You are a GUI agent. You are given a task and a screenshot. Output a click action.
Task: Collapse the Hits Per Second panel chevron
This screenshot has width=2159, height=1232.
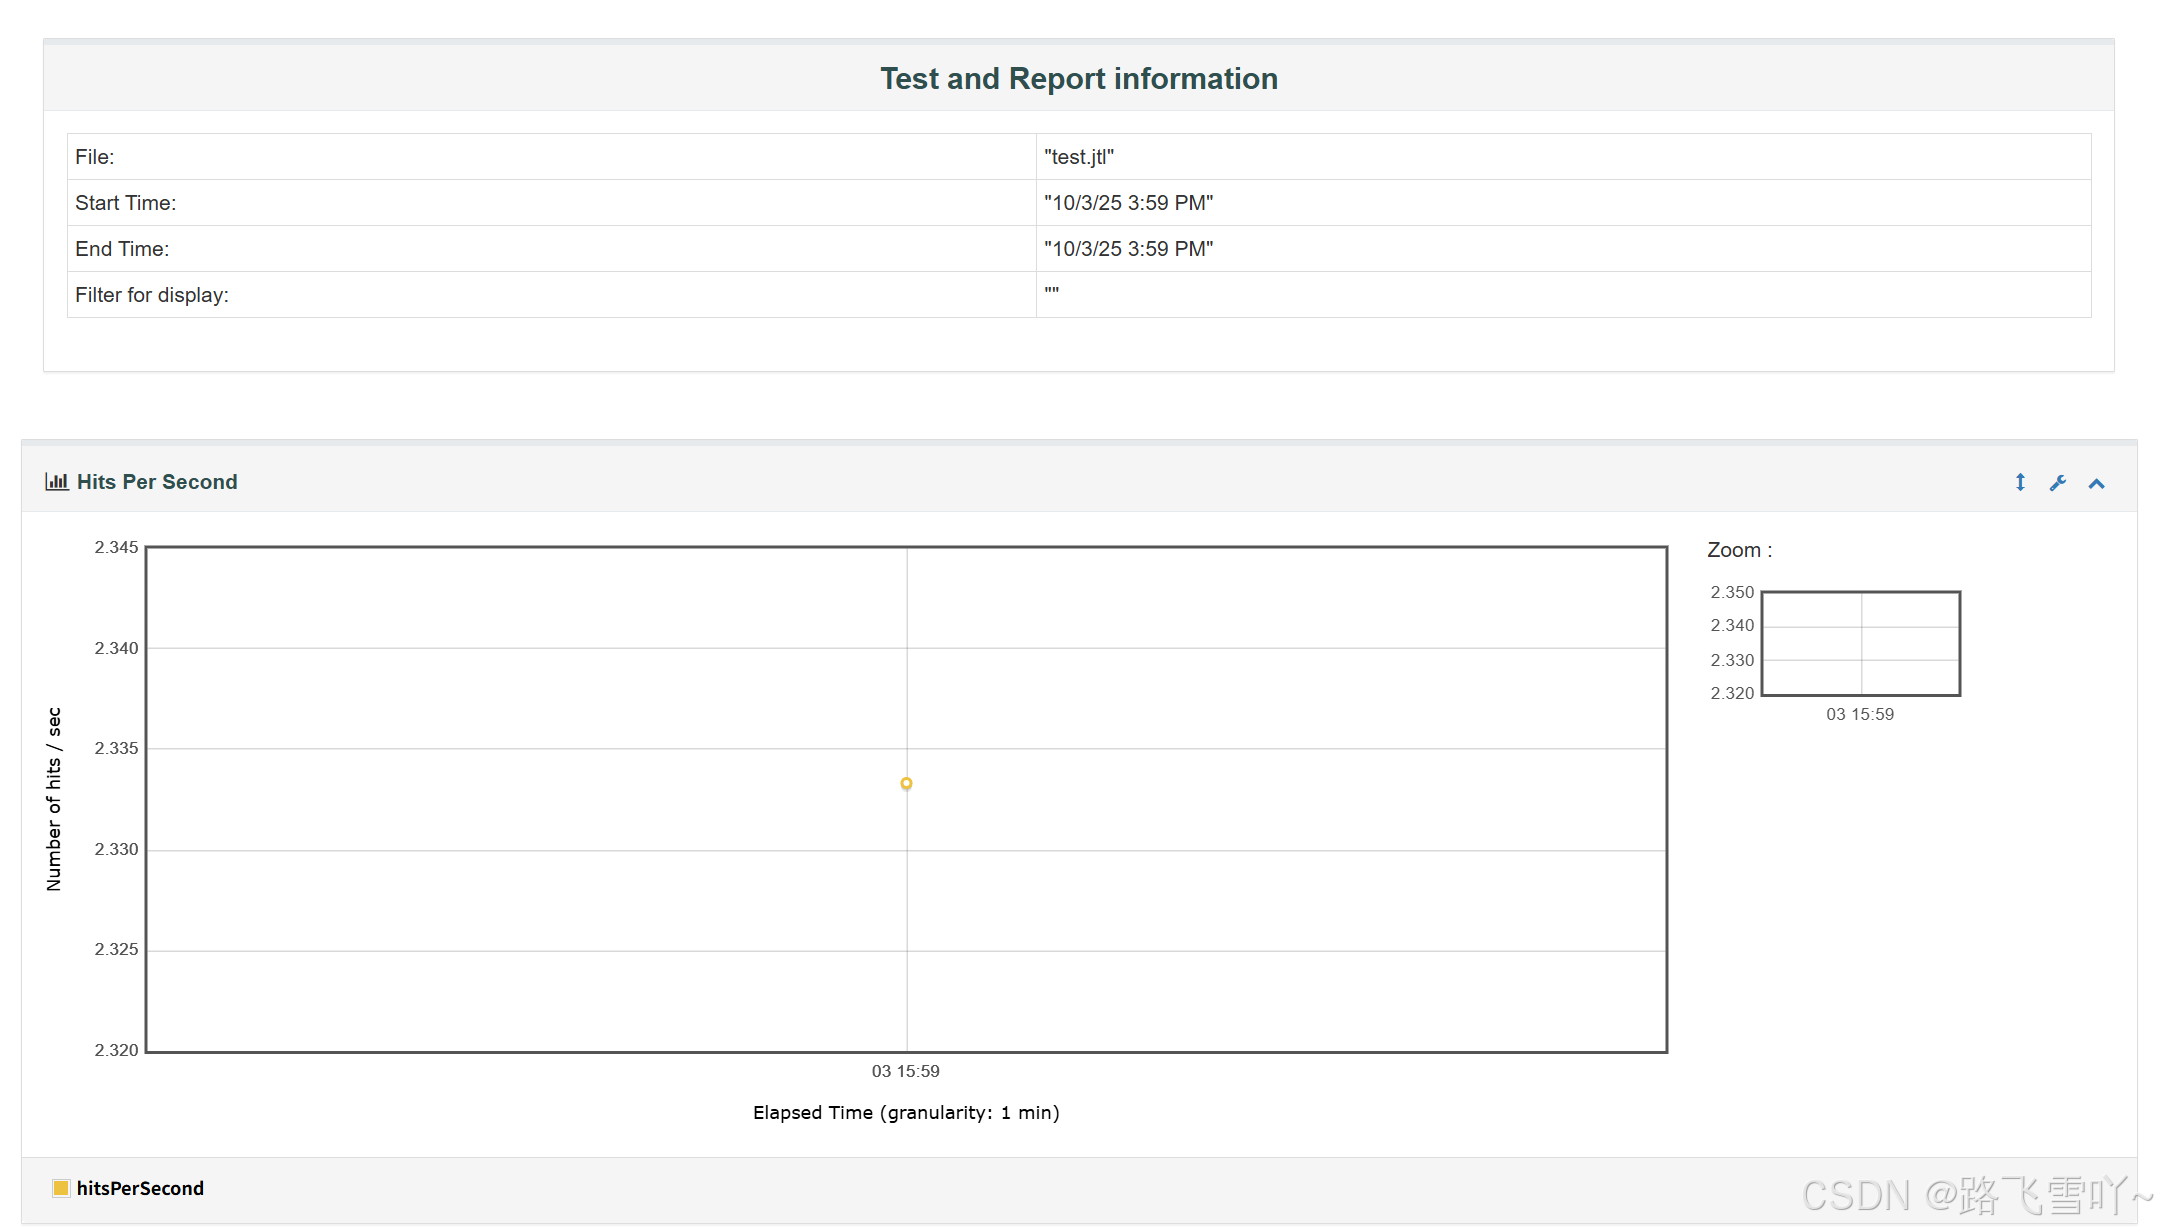[x=2097, y=484]
